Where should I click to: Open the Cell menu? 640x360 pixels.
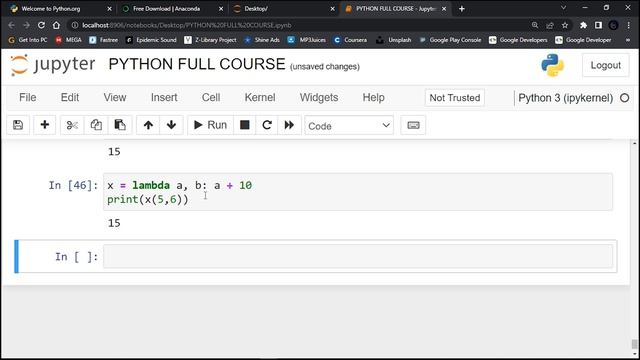coord(211,98)
